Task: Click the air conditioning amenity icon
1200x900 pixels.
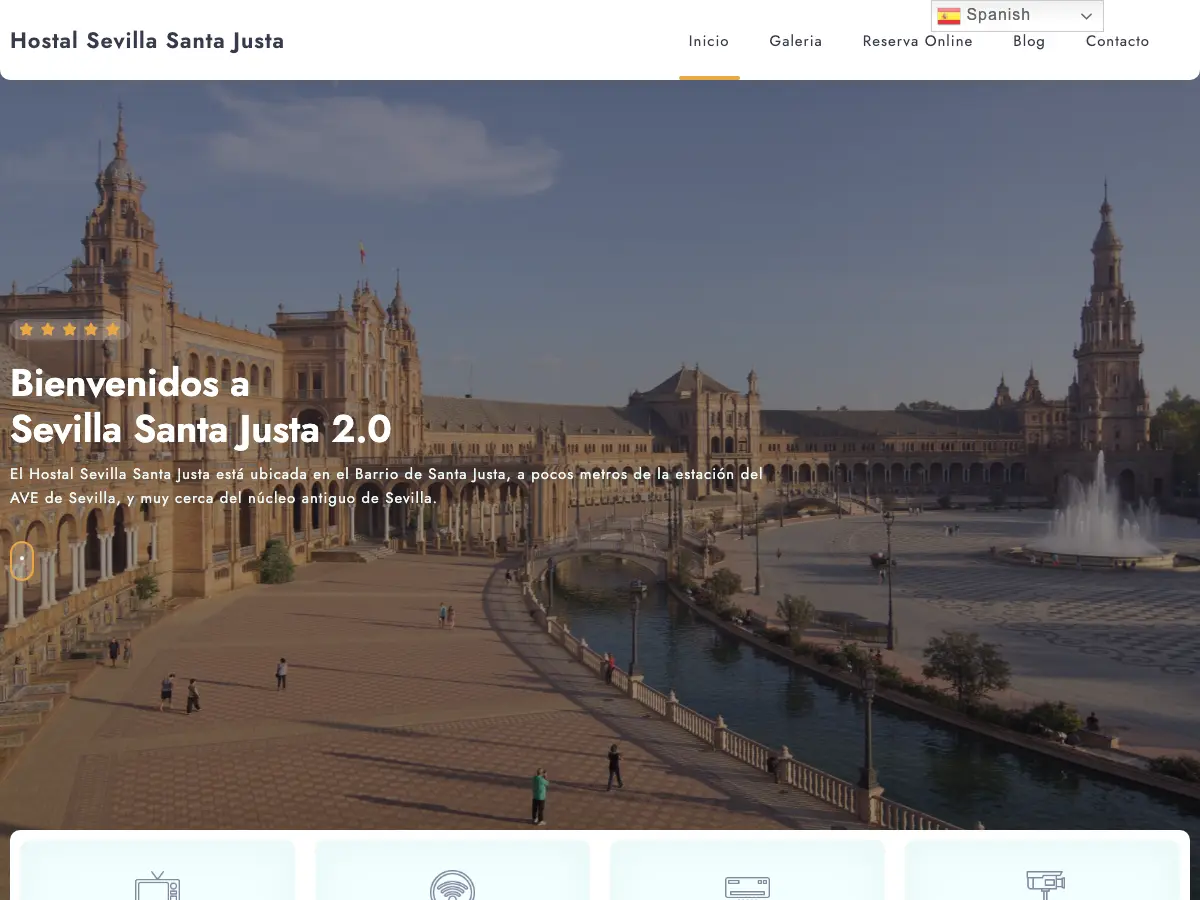Action: tap(747, 887)
